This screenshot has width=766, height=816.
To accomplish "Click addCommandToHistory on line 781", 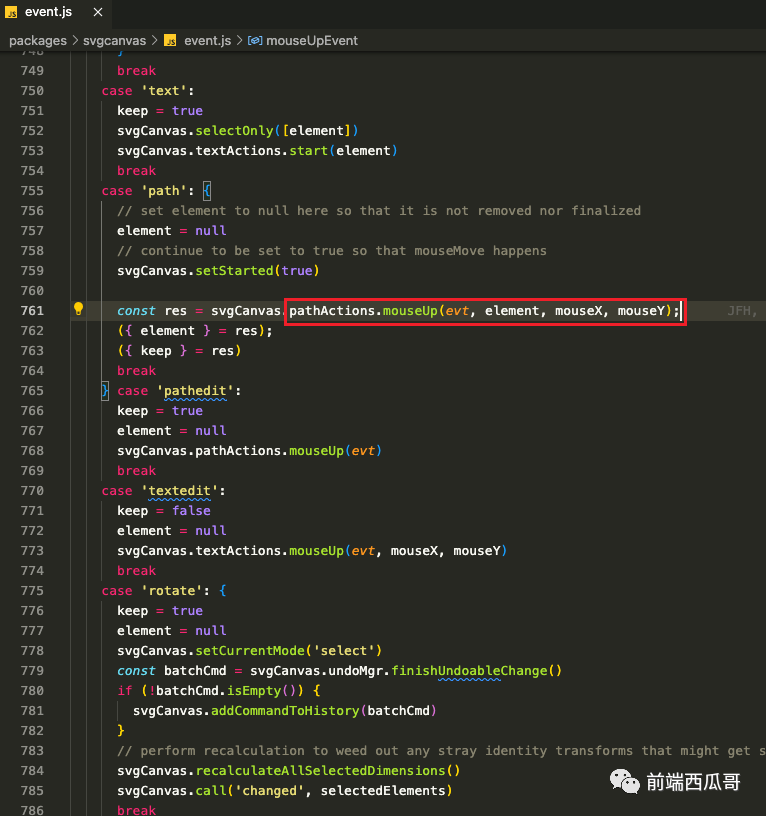I will 285,711.
